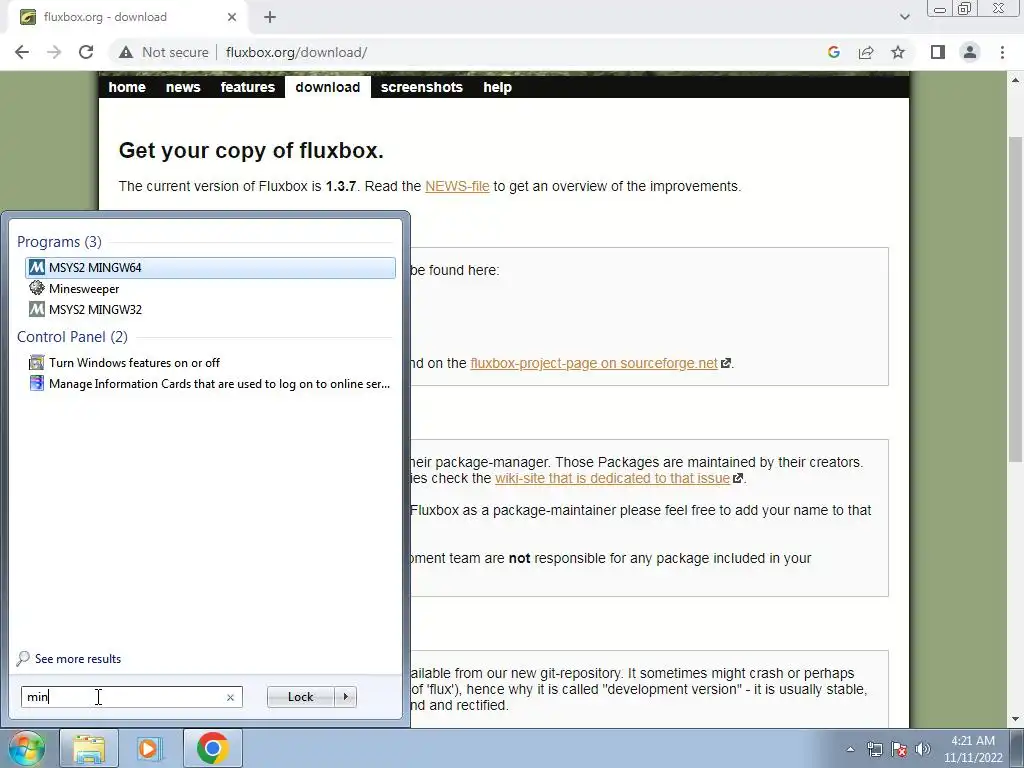Reload the fluxbox download page
This screenshot has width=1024, height=768.
click(x=86, y=52)
